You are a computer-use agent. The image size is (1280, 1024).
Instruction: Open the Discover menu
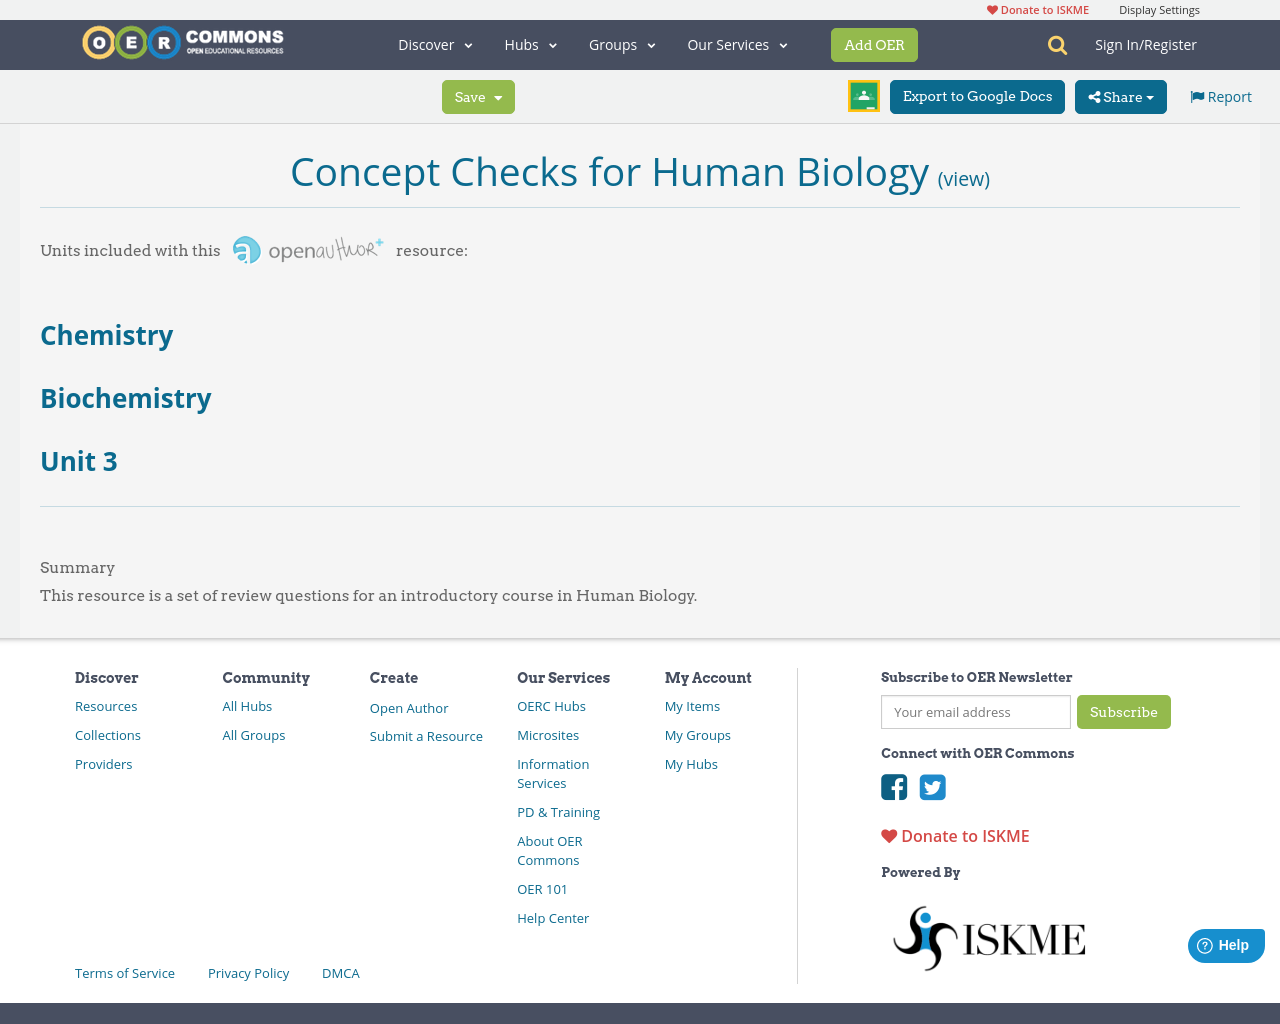434,44
